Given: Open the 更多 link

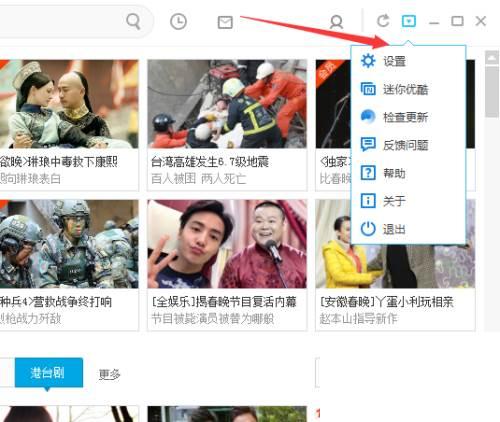Looking at the screenshot, I should point(109,375).
